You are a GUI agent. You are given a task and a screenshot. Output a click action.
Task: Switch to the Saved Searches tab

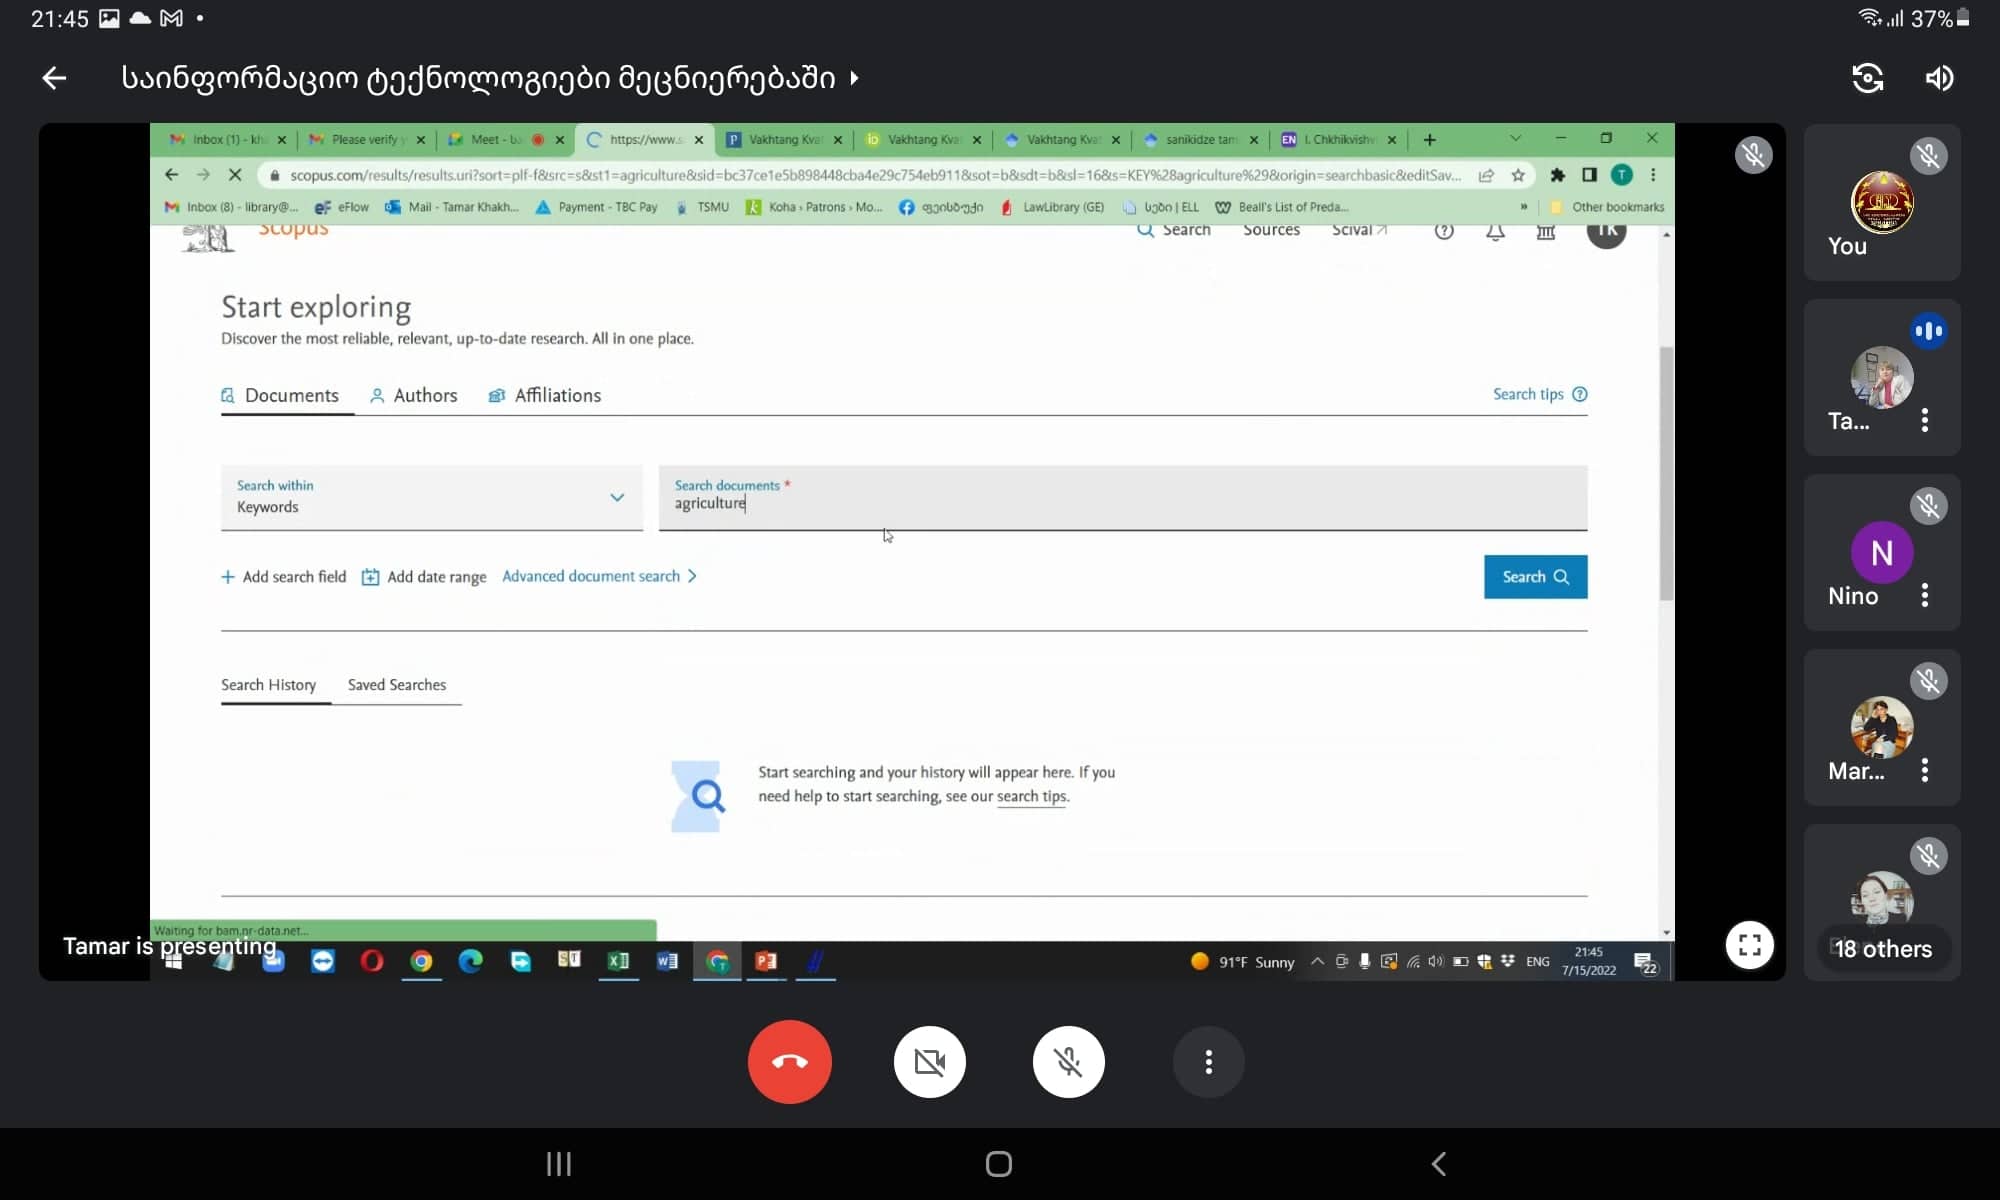coord(396,685)
